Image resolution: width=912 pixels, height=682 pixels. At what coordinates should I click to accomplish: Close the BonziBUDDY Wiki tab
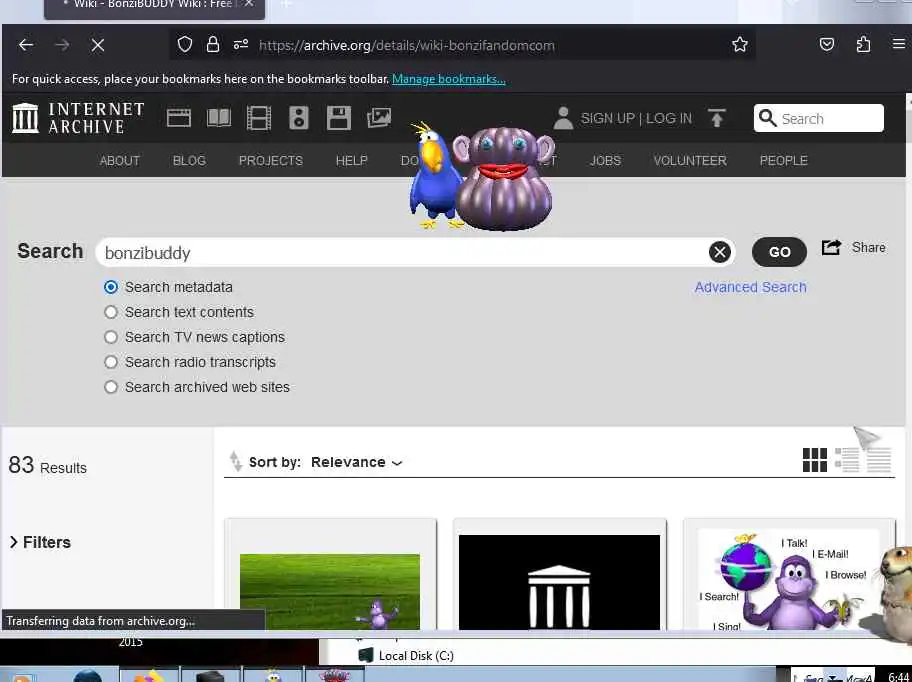(x=249, y=4)
